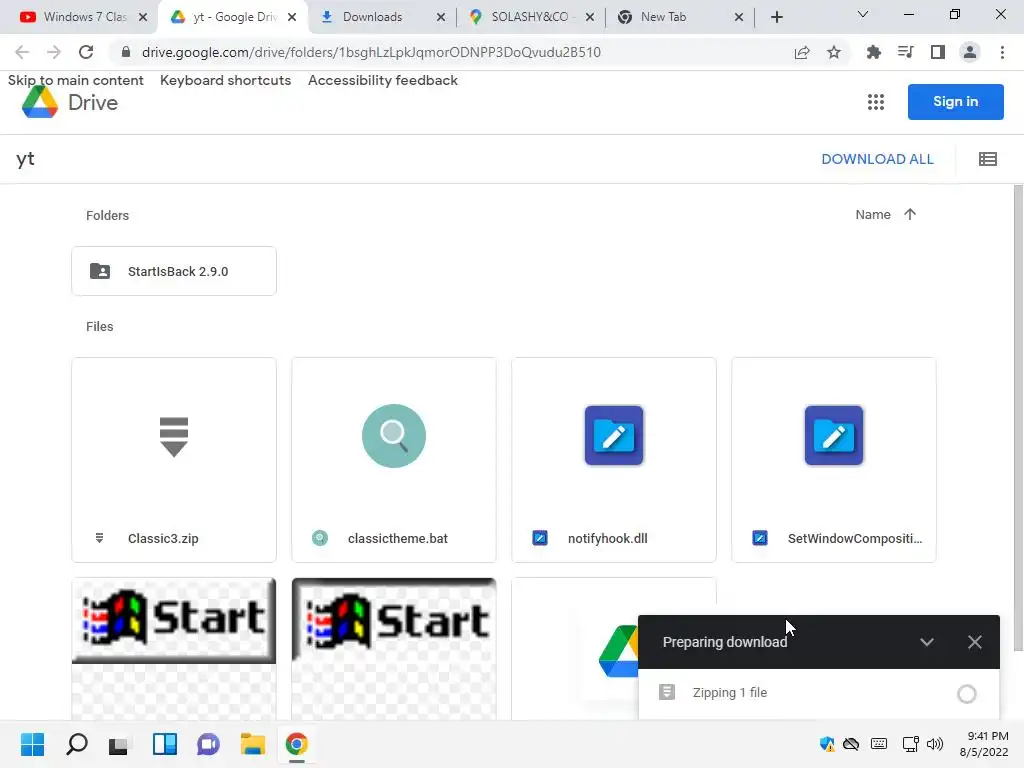Open Classic3.zip large archive preview icon
Image resolution: width=1024 pixels, height=768 pixels.
click(x=174, y=436)
